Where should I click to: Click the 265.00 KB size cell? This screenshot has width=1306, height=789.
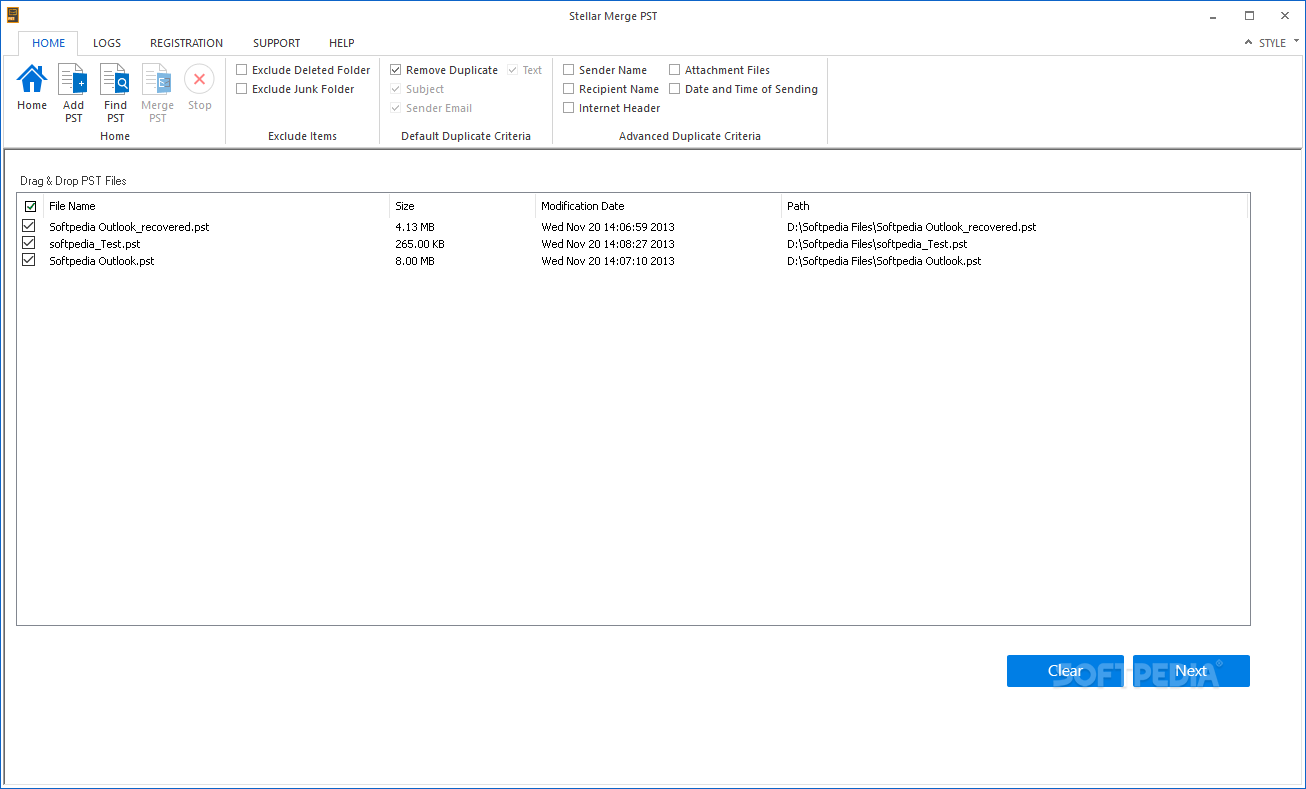click(x=420, y=244)
